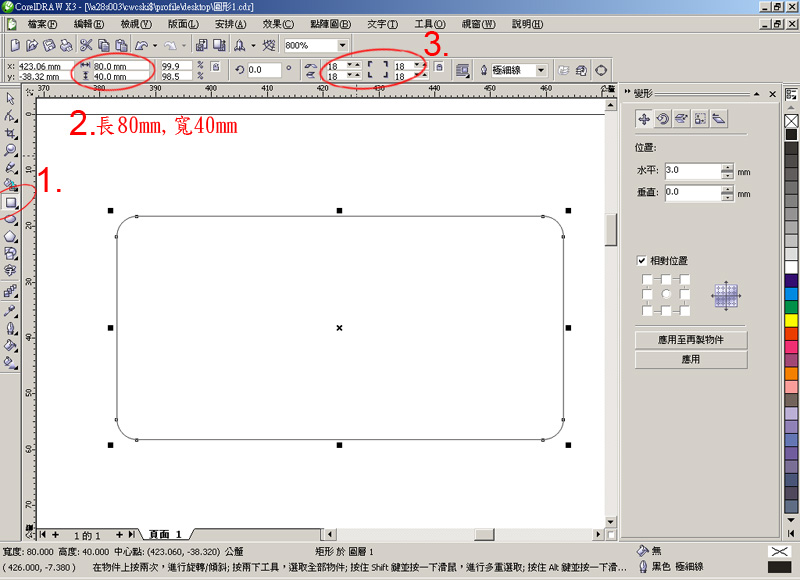
Task: Select the Basic Shapes tool
Action: point(10,254)
